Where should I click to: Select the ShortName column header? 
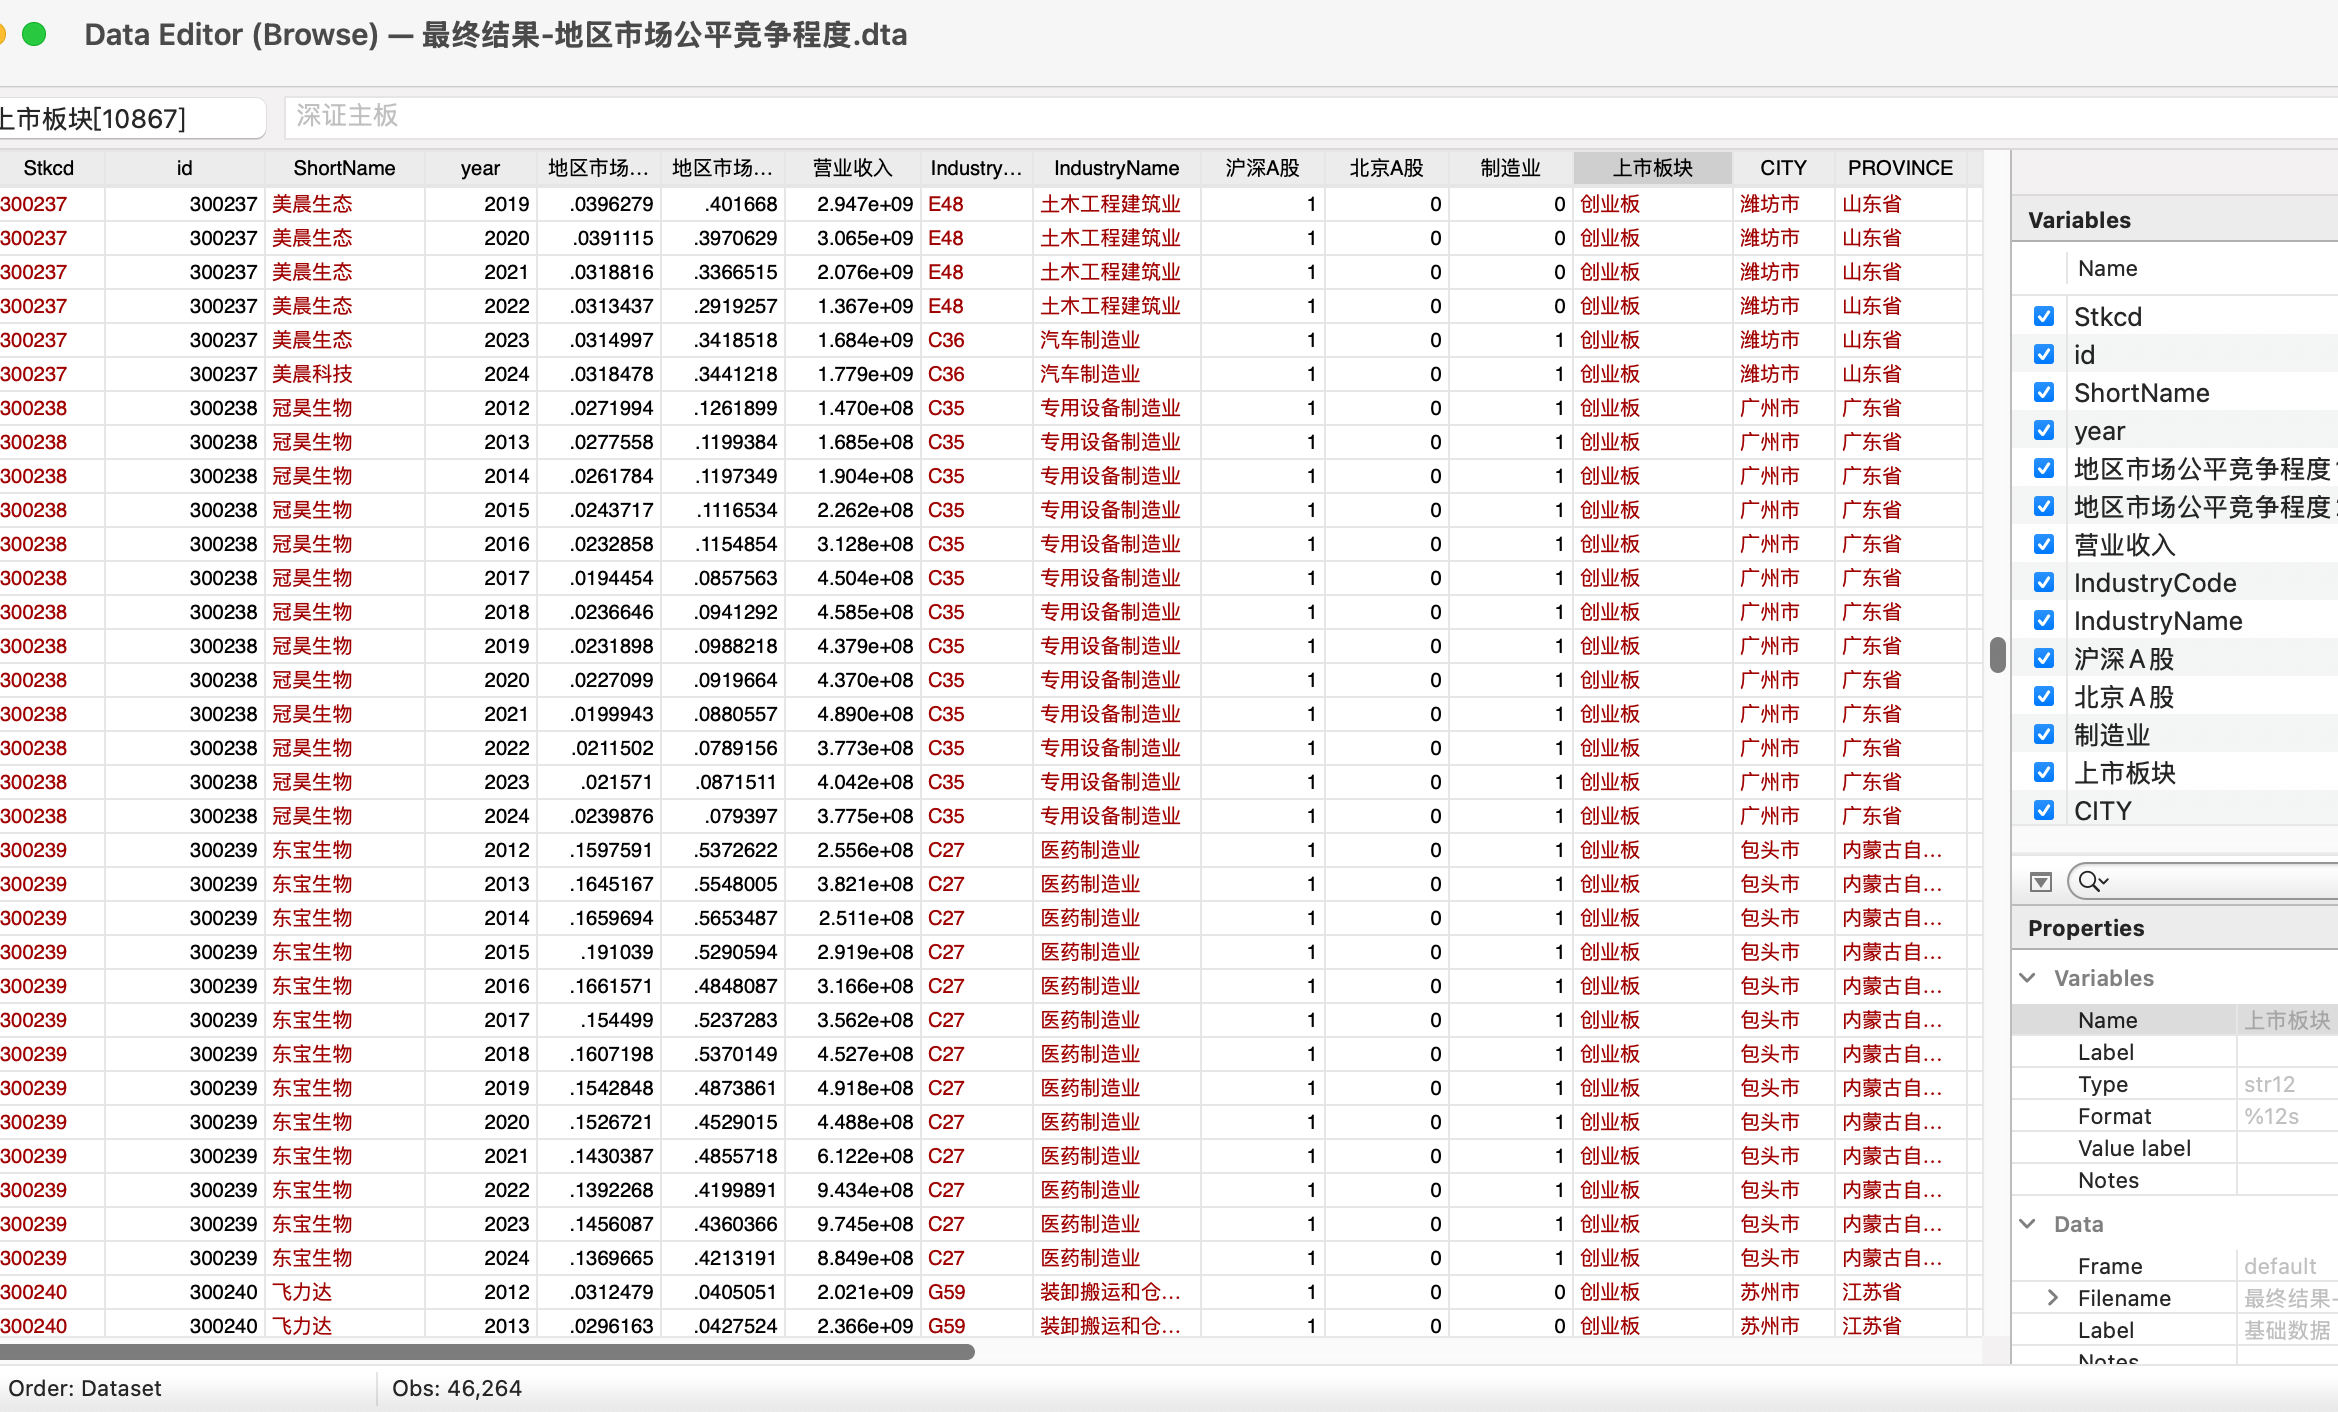click(x=344, y=168)
